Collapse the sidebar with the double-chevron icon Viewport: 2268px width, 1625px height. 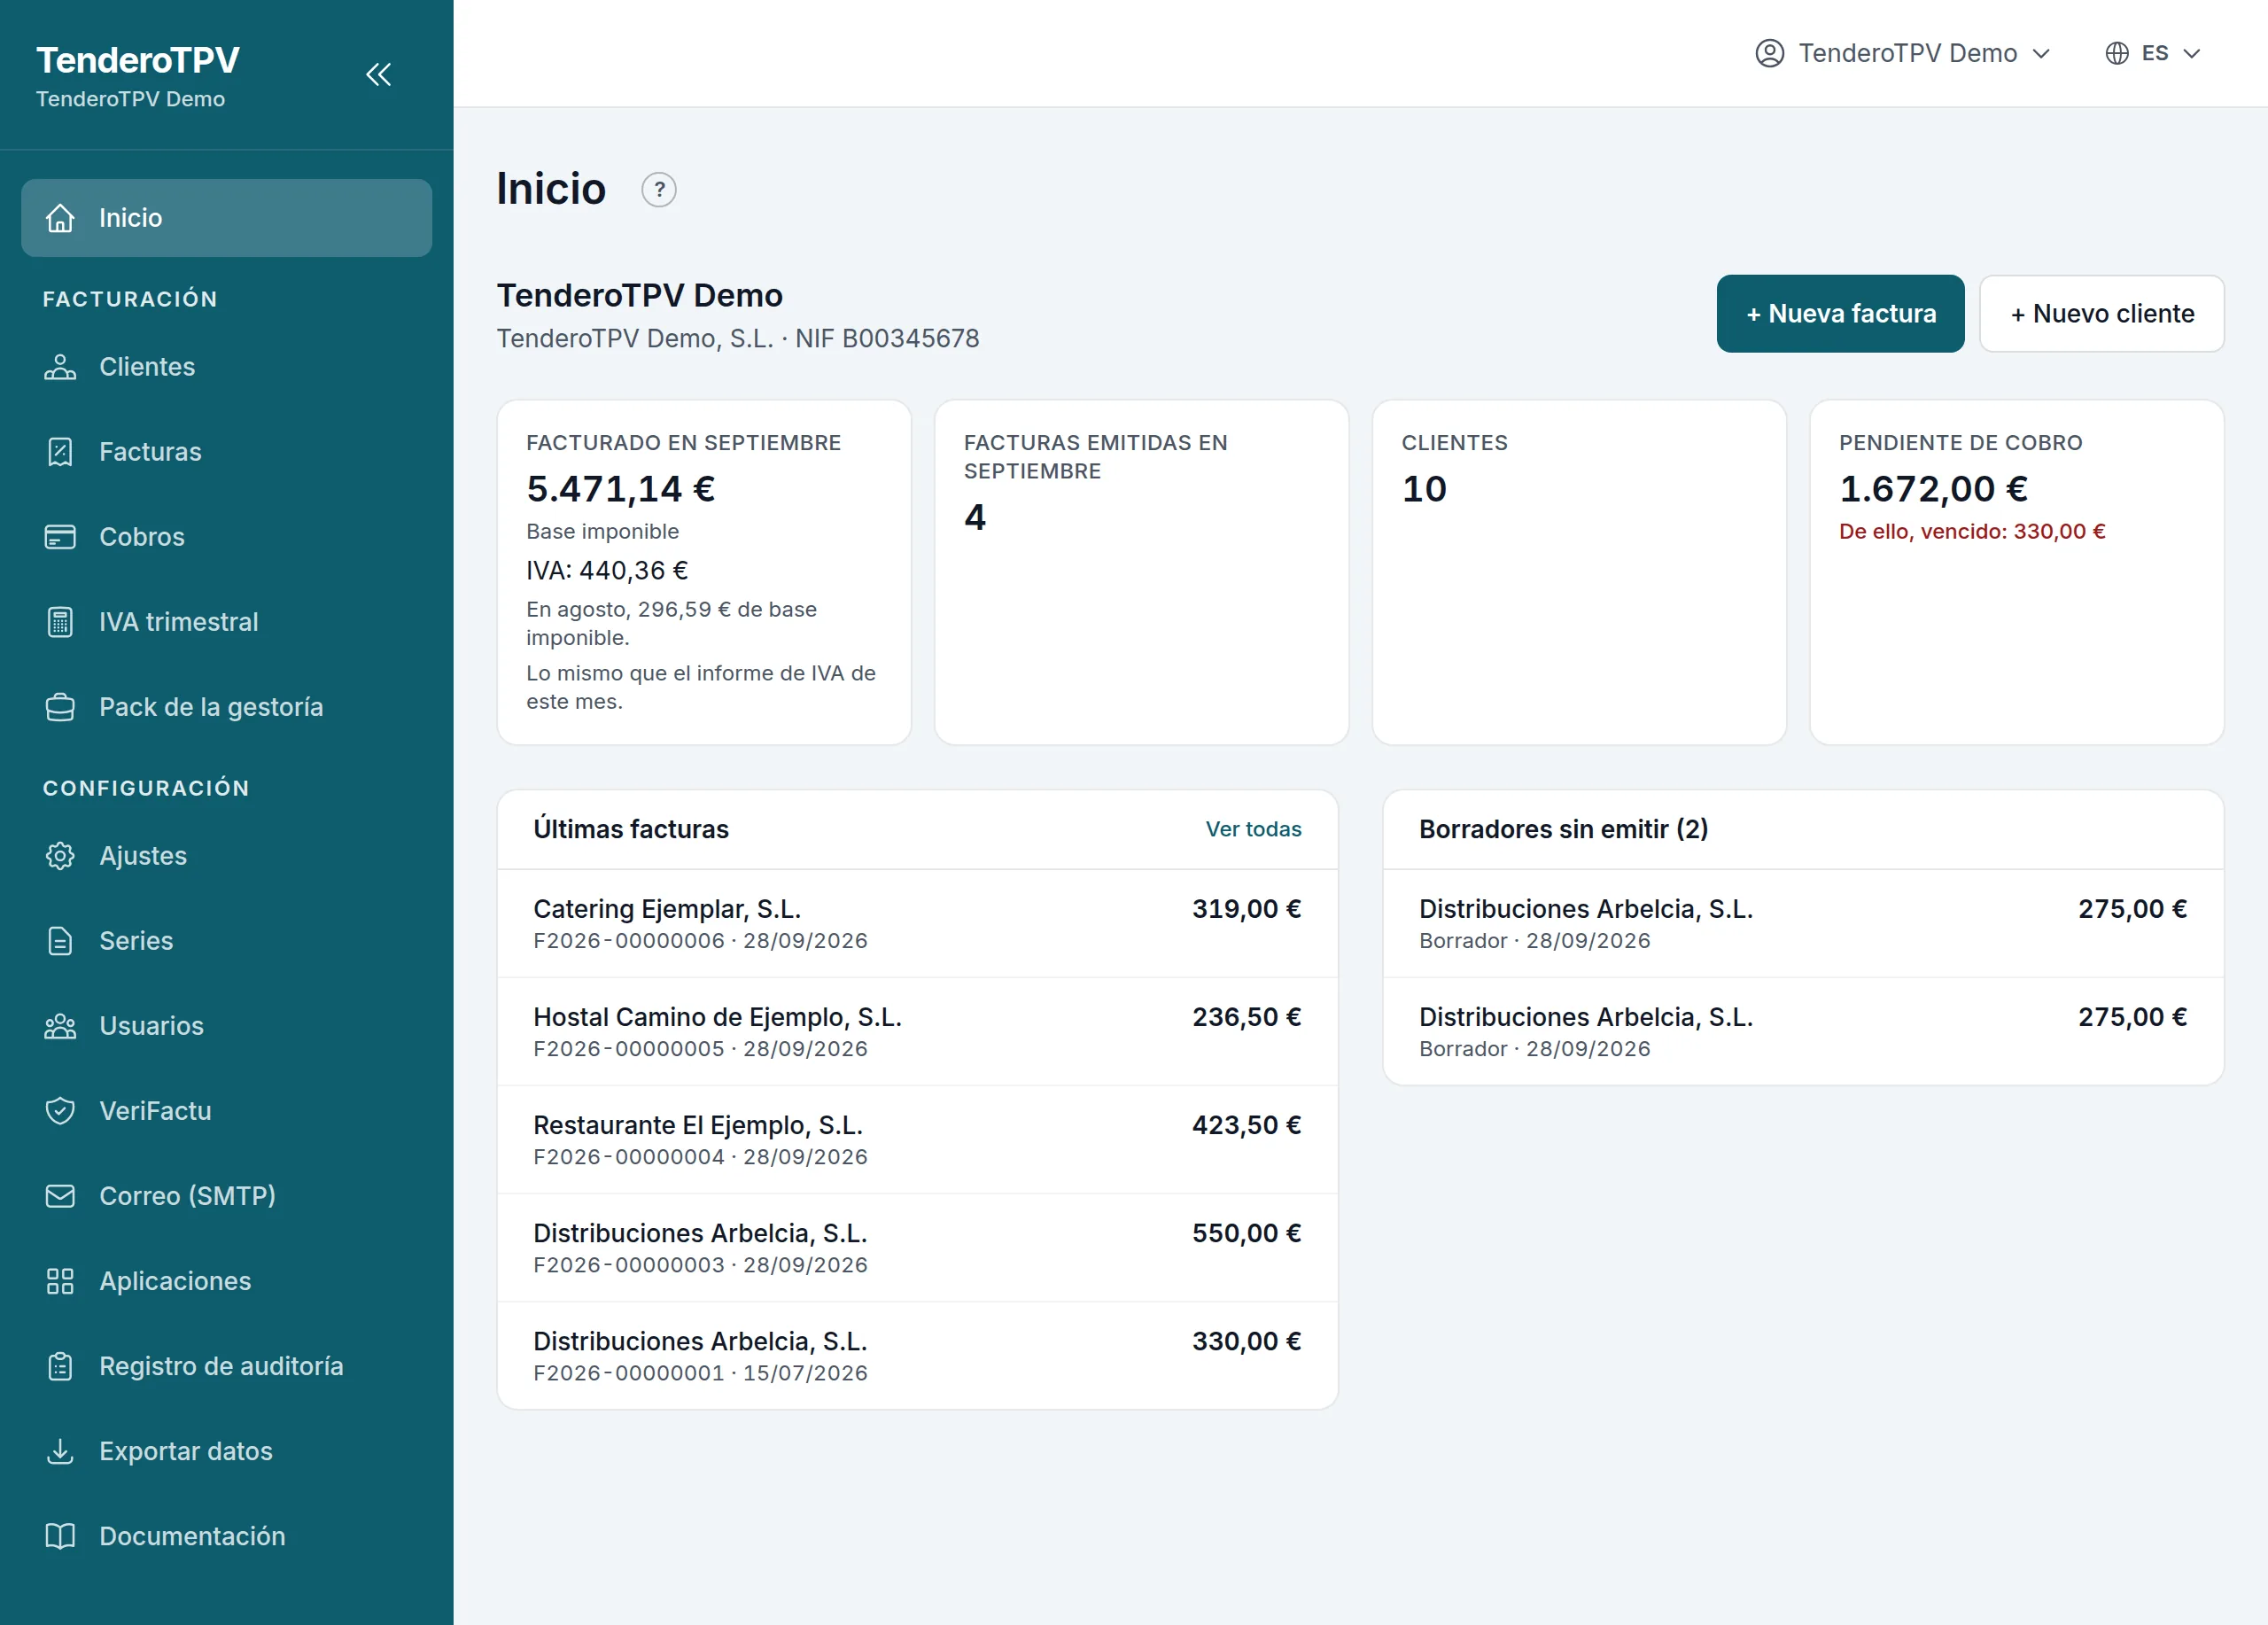378,74
